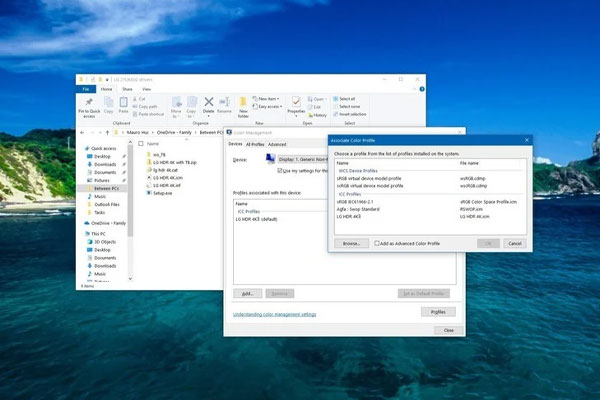600x400 pixels.
Task: Open the Device display dropdown
Action: [302, 159]
